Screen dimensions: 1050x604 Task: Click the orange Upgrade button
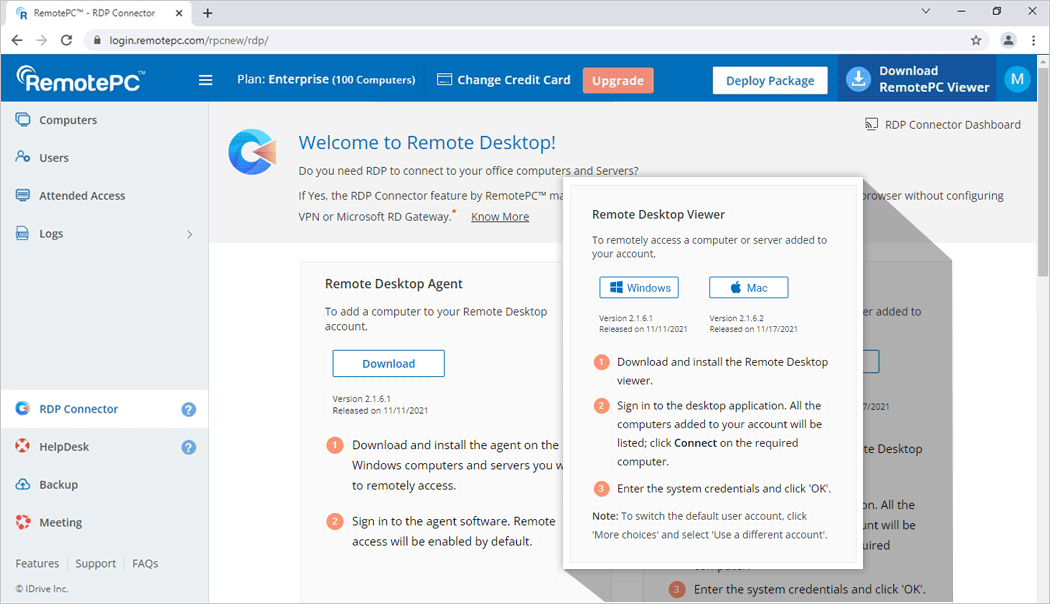click(617, 80)
